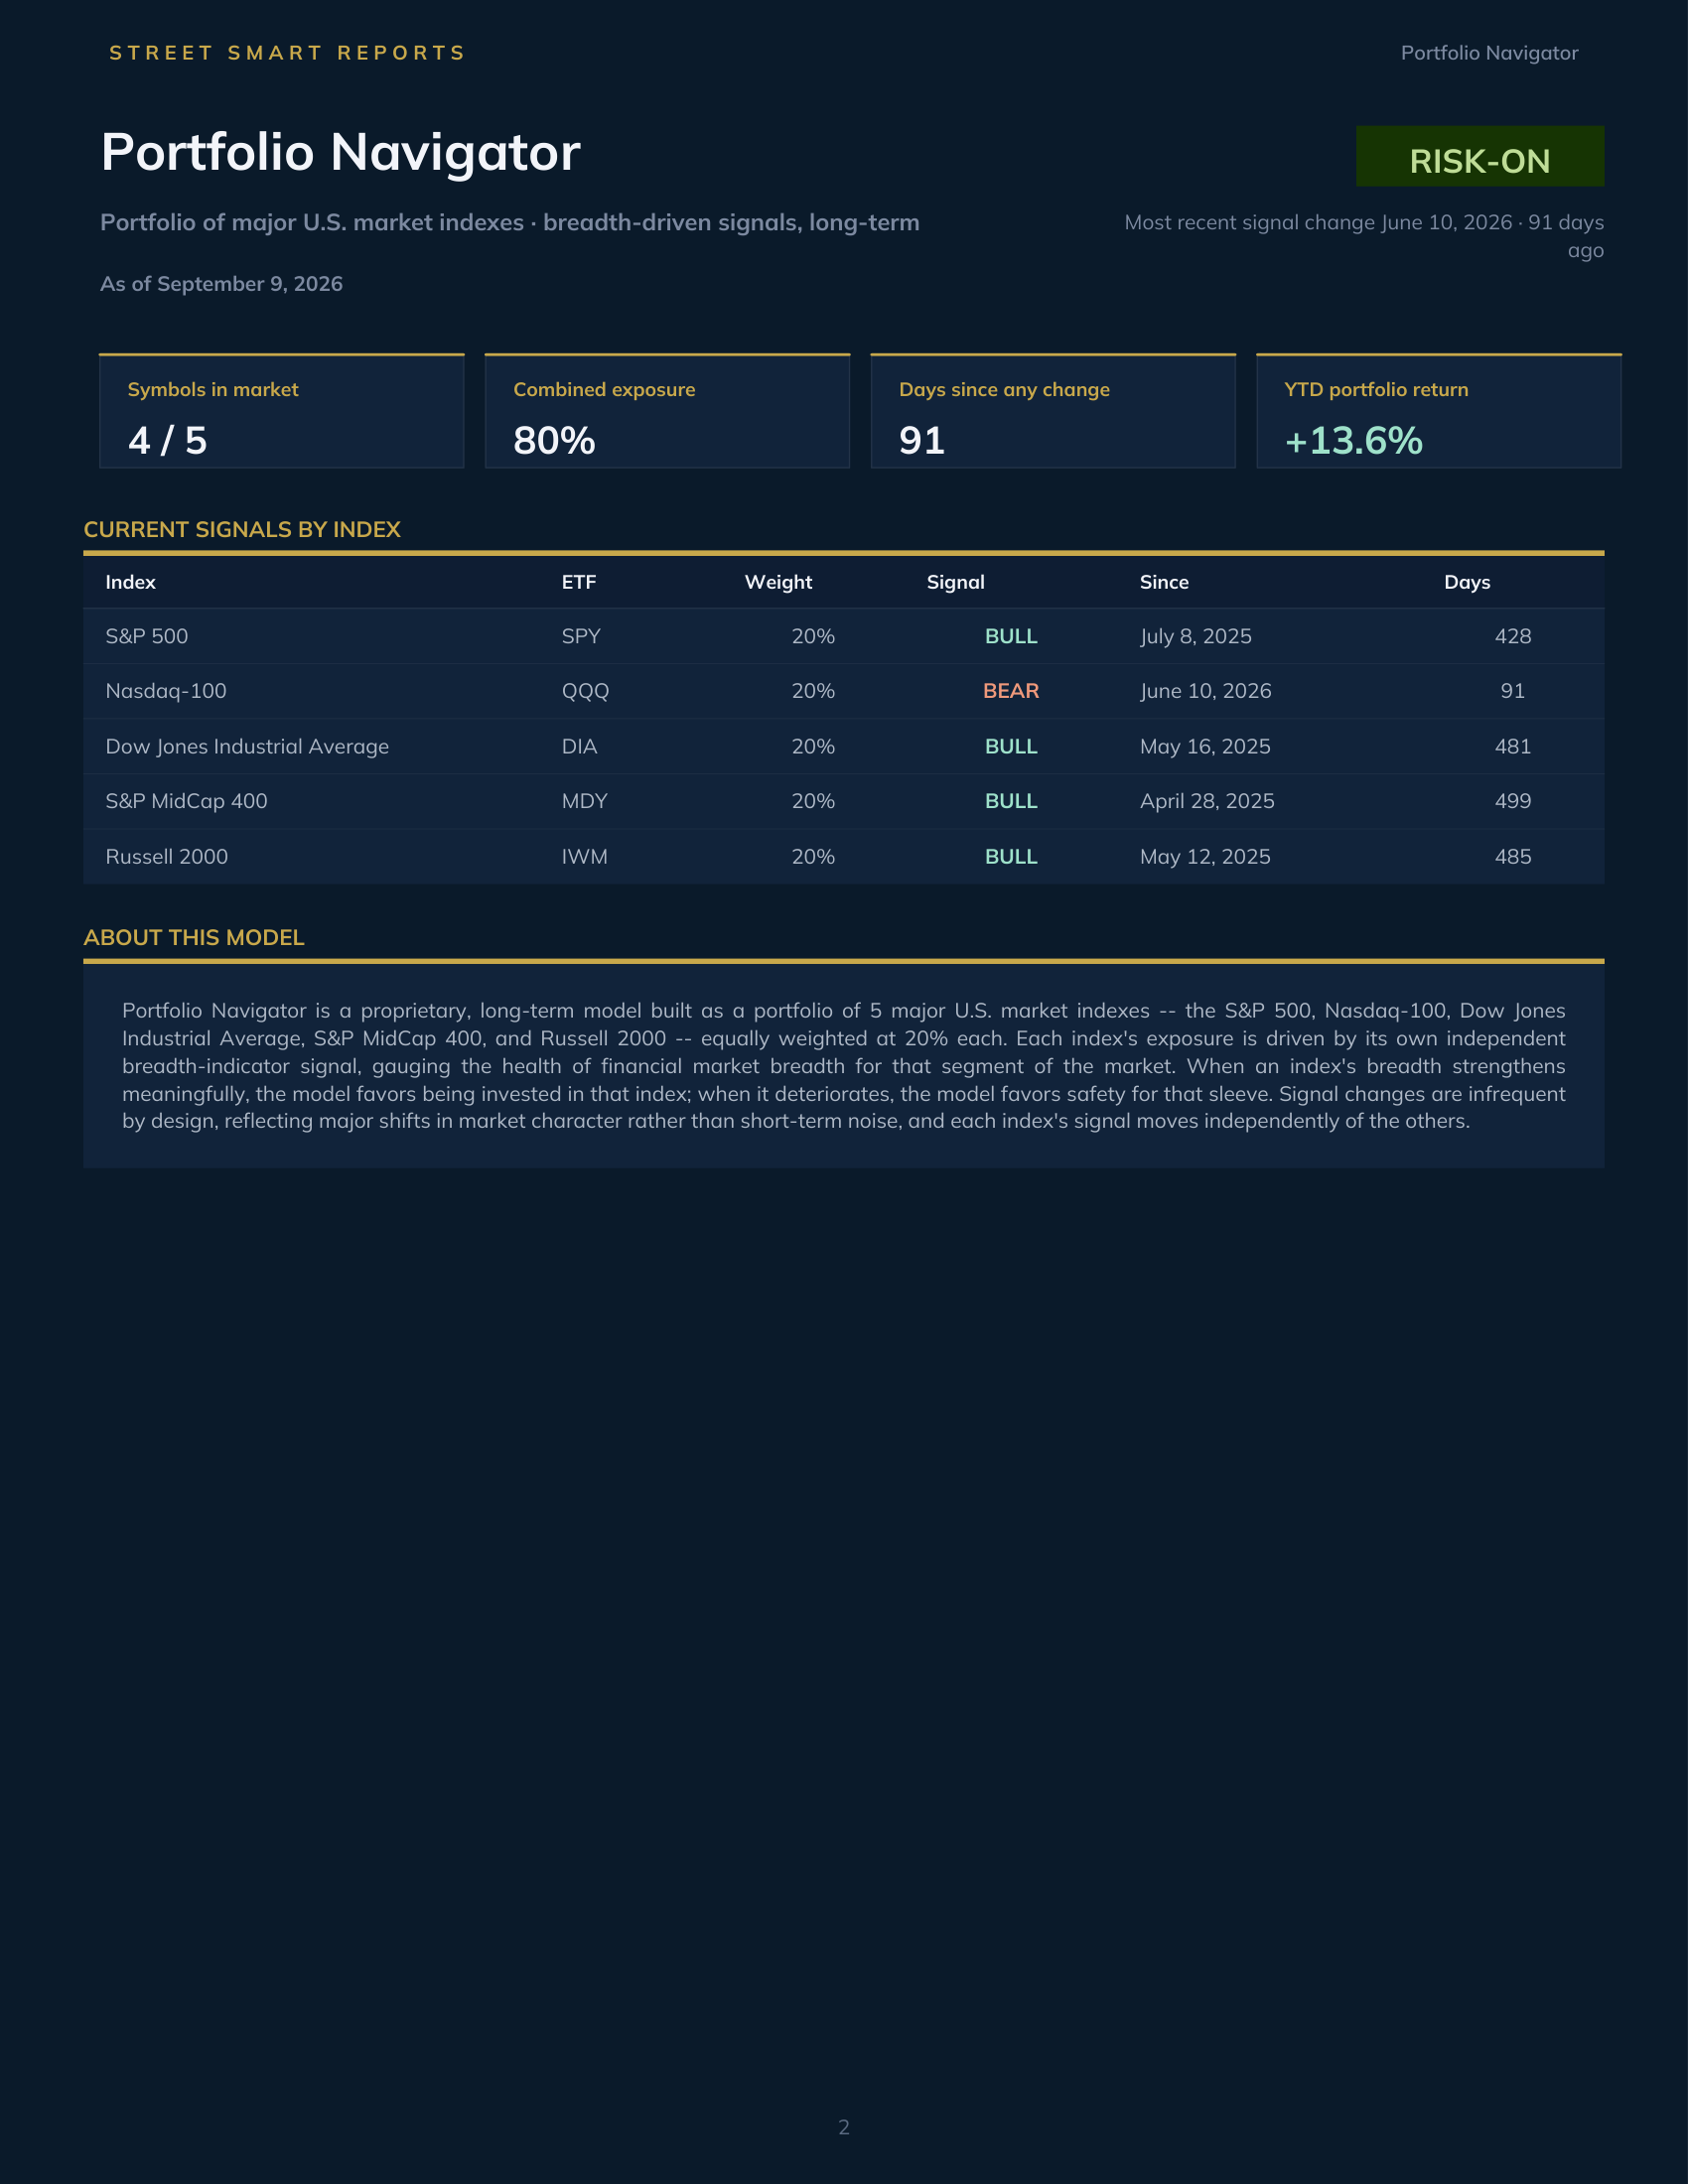
Task: Select the Portfolio Navigator header label at top right
Action: click(1489, 53)
